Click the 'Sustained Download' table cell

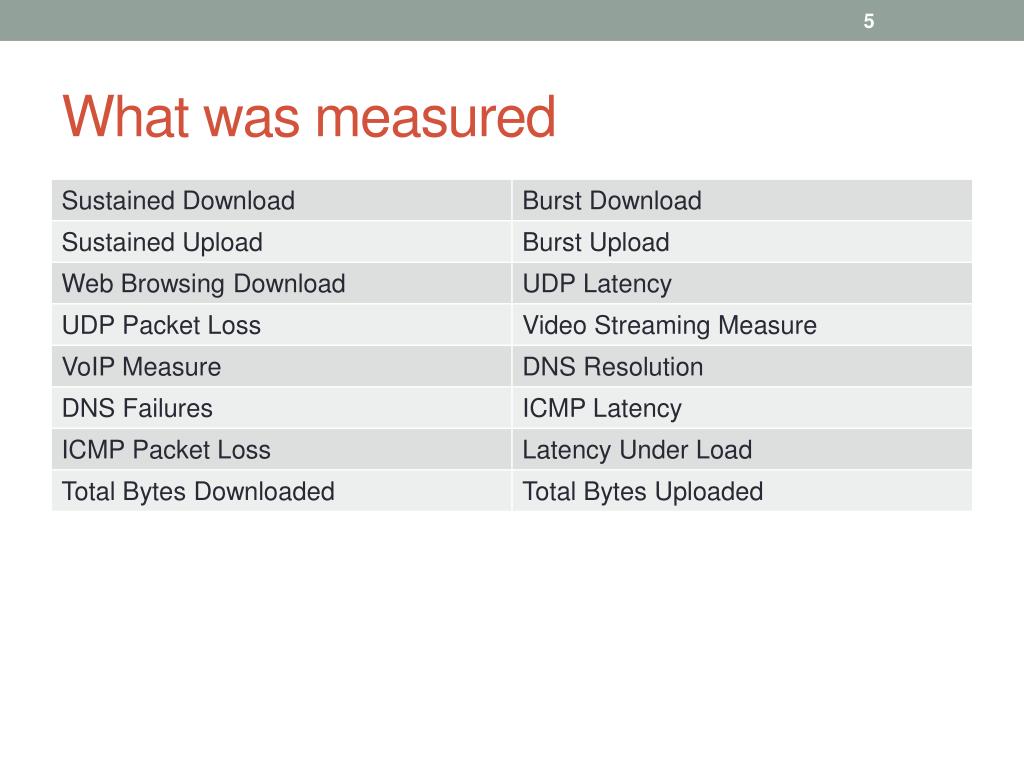pos(281,200)
